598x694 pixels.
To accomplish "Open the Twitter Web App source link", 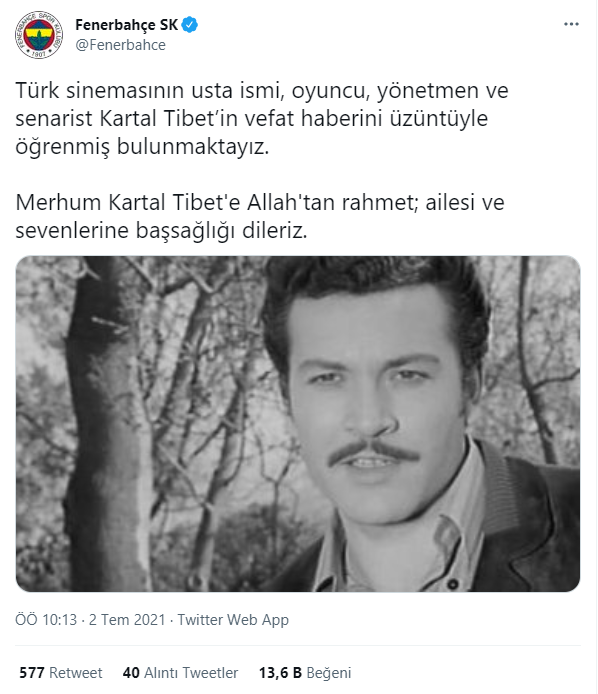I will (x=233, y=620).
